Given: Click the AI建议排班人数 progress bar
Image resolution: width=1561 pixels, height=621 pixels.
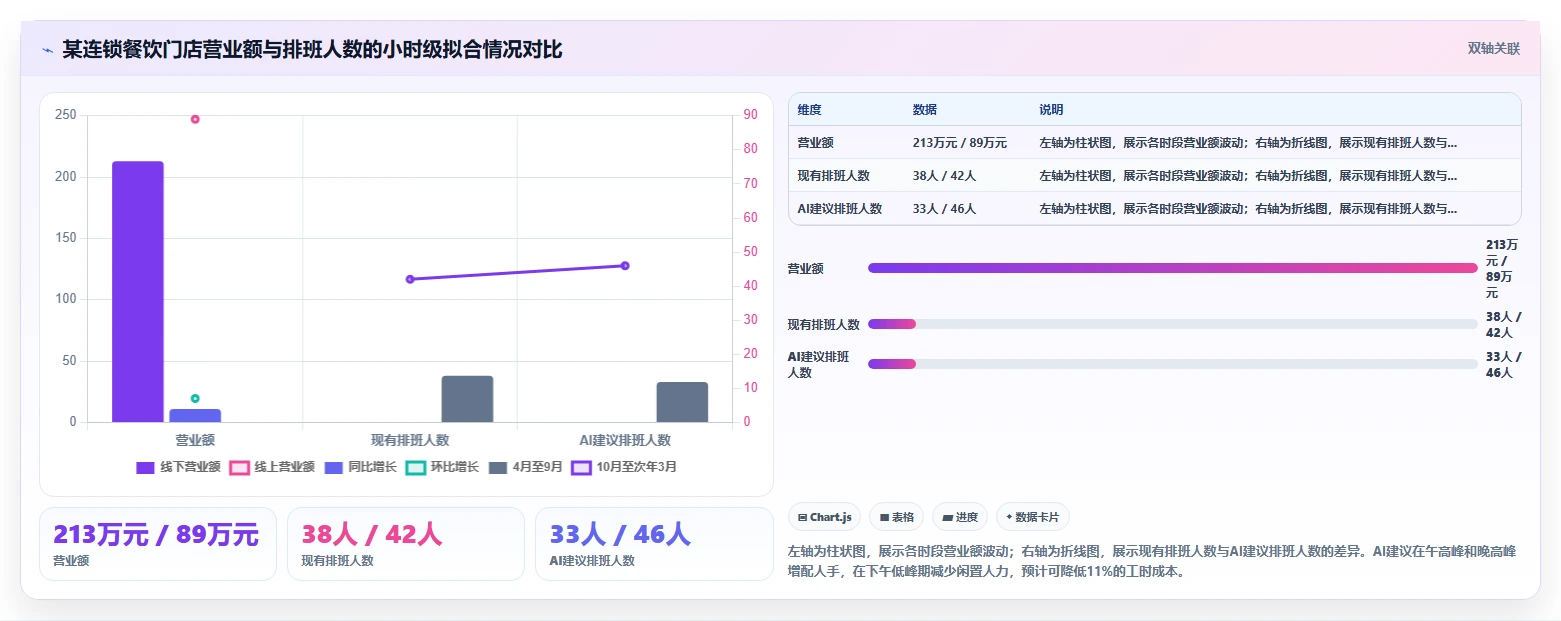Looking at the screenshot, I should (x=1172, y=364).
